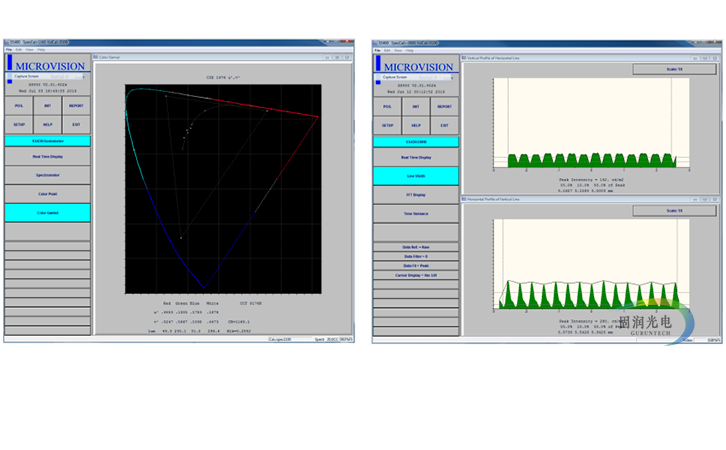726x450 pixels.
Task: Click INIT button in right window
Action: click(x=416, y=107)
